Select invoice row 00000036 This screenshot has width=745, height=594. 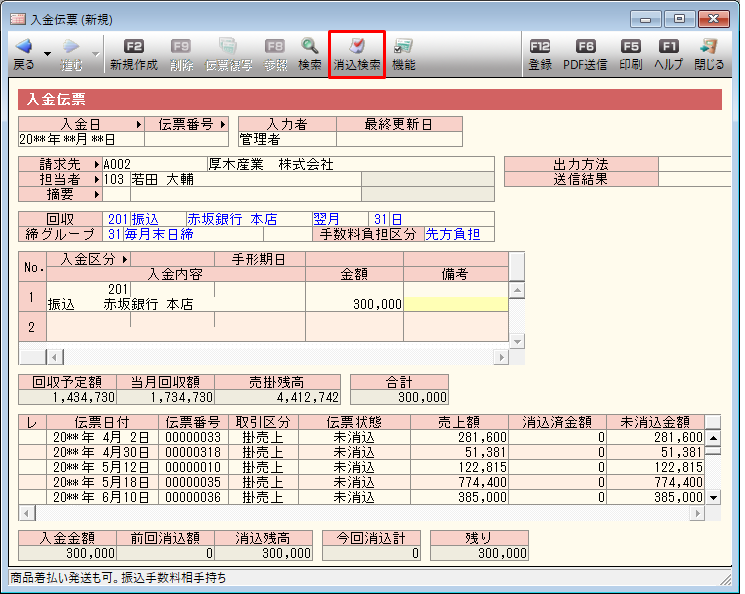tap(361, 498)
